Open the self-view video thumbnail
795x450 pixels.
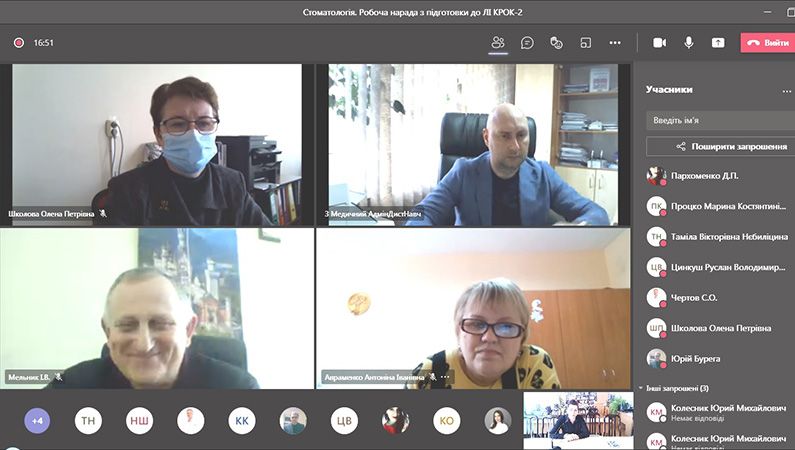click(578, 421)
